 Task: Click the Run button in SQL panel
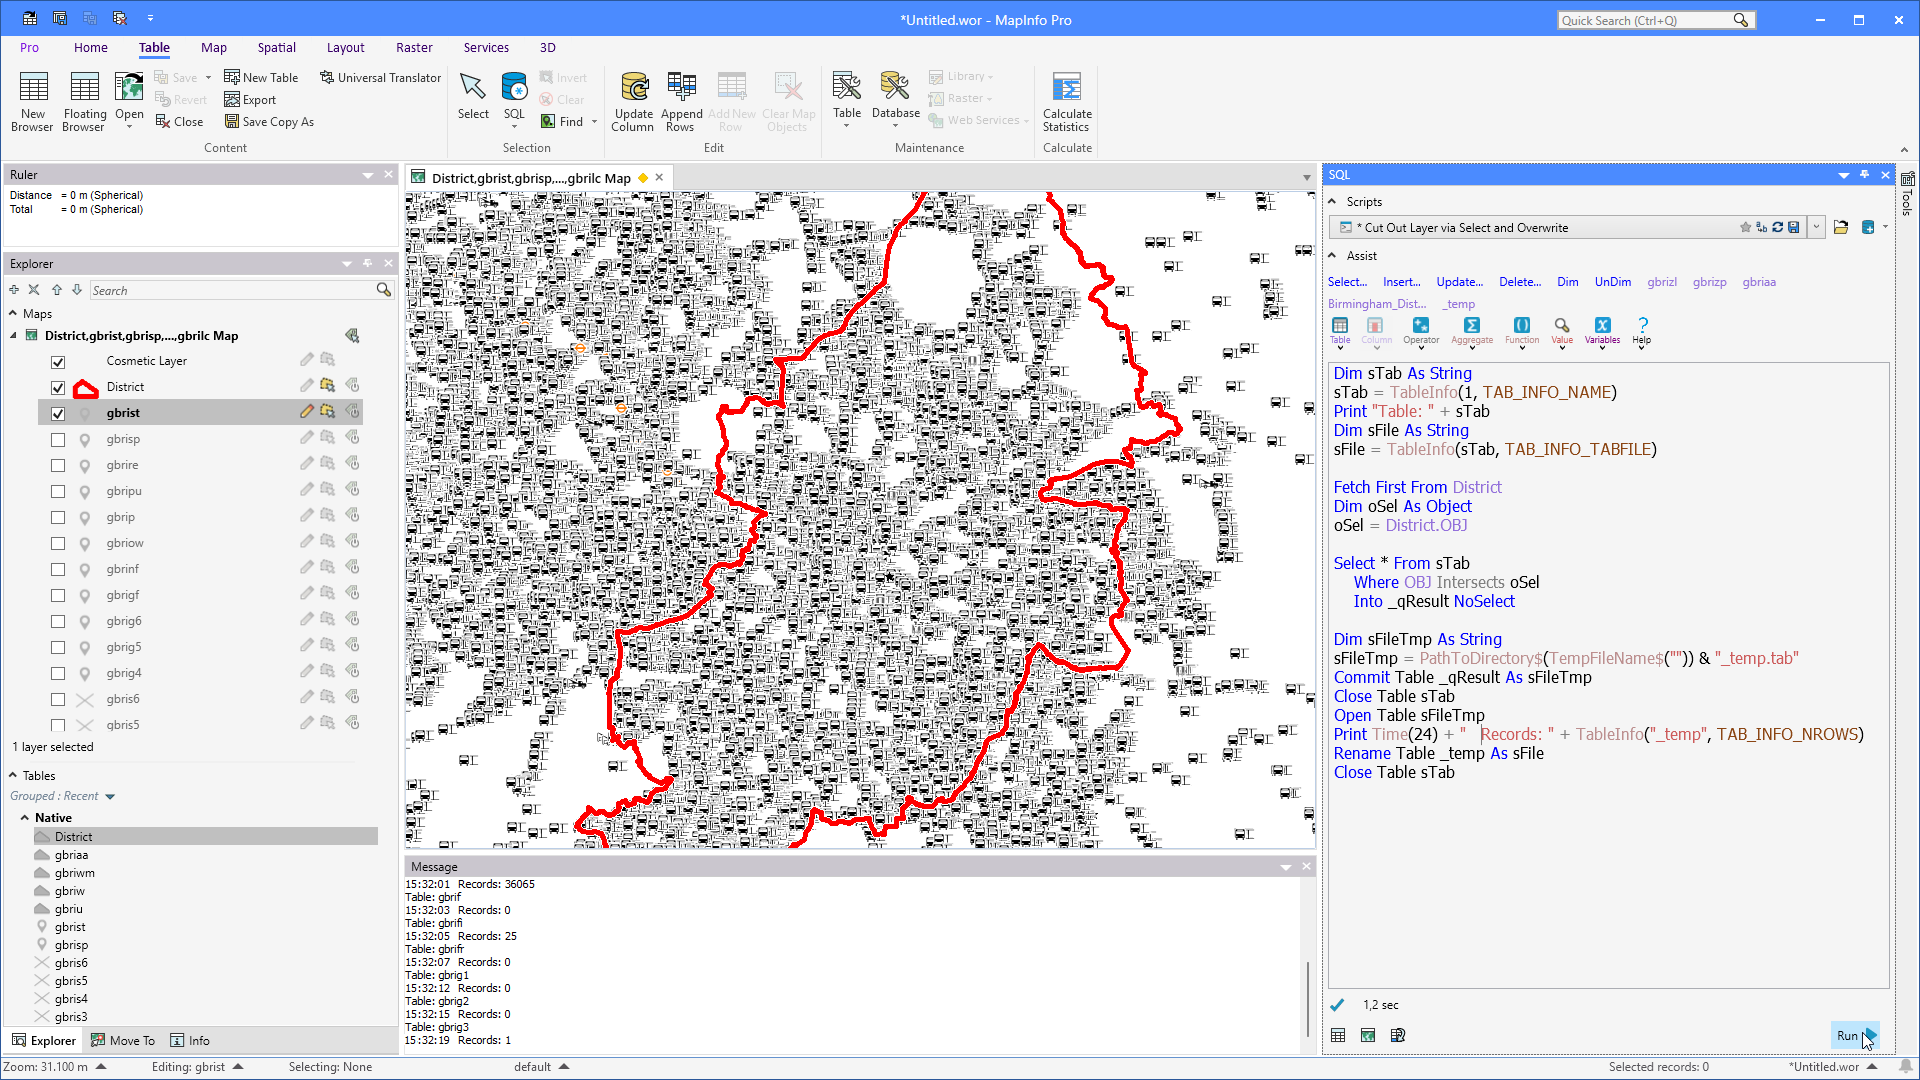1855,1036
